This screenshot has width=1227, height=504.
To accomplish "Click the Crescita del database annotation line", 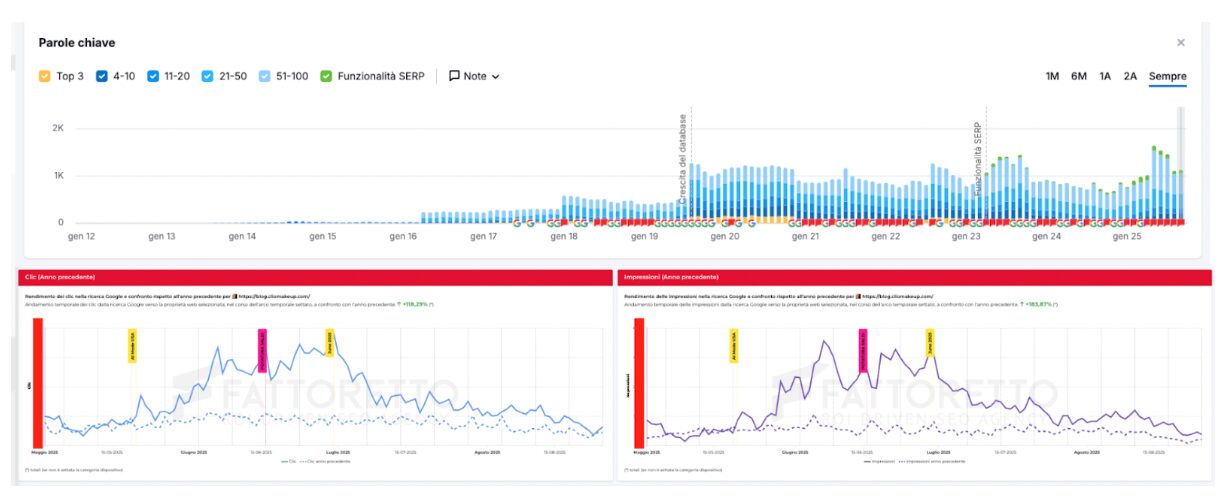I will pos(688,160).
